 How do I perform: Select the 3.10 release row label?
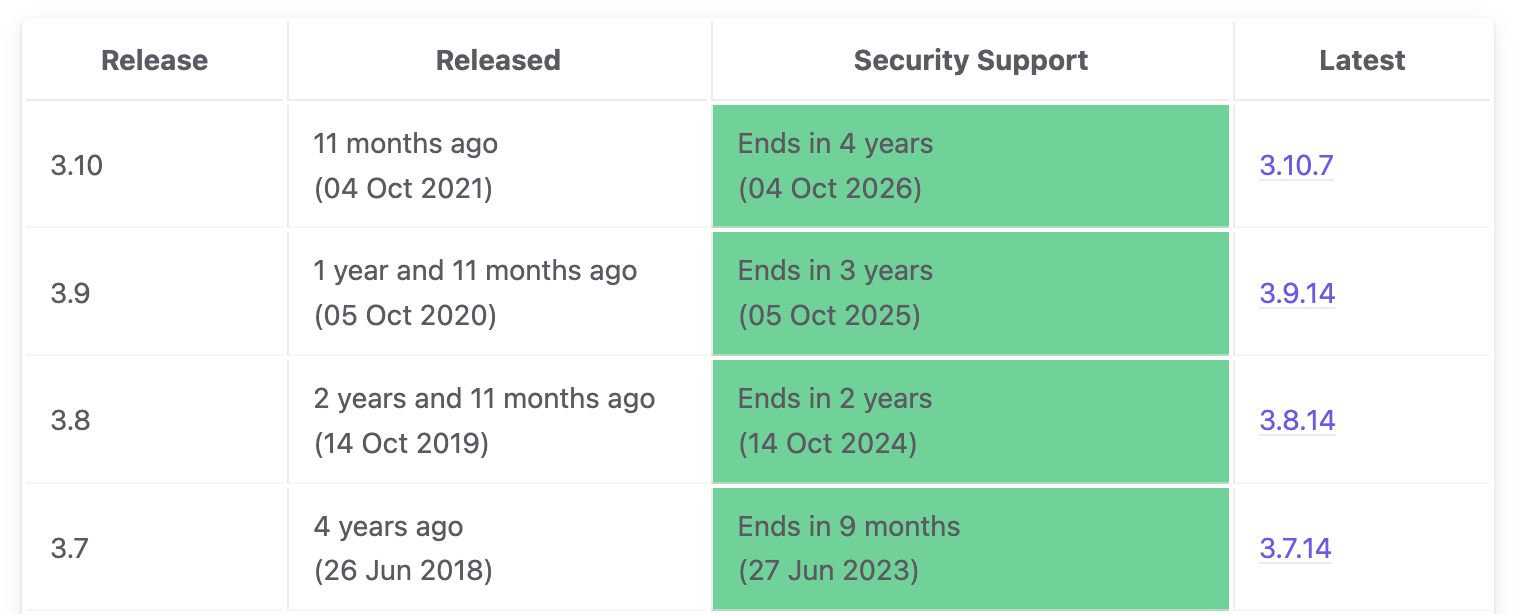pos(77,165)
